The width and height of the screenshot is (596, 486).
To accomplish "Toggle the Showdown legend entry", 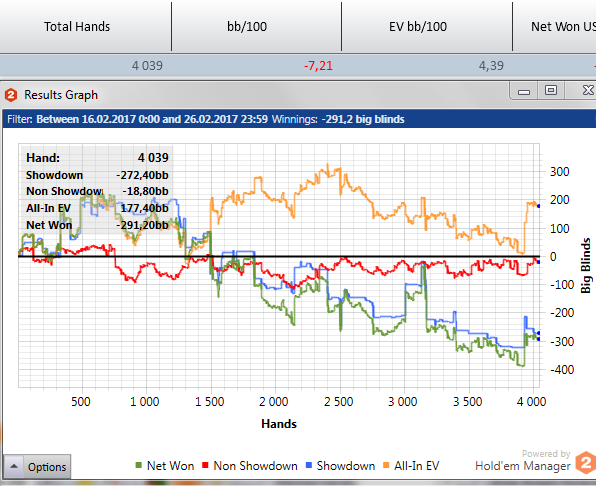I will click(341, 465).
